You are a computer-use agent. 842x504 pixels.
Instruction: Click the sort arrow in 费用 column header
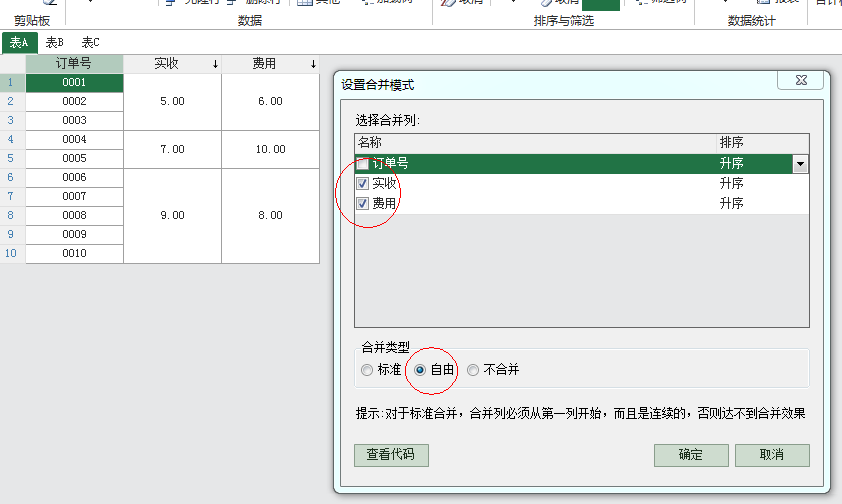coord(312,64)
